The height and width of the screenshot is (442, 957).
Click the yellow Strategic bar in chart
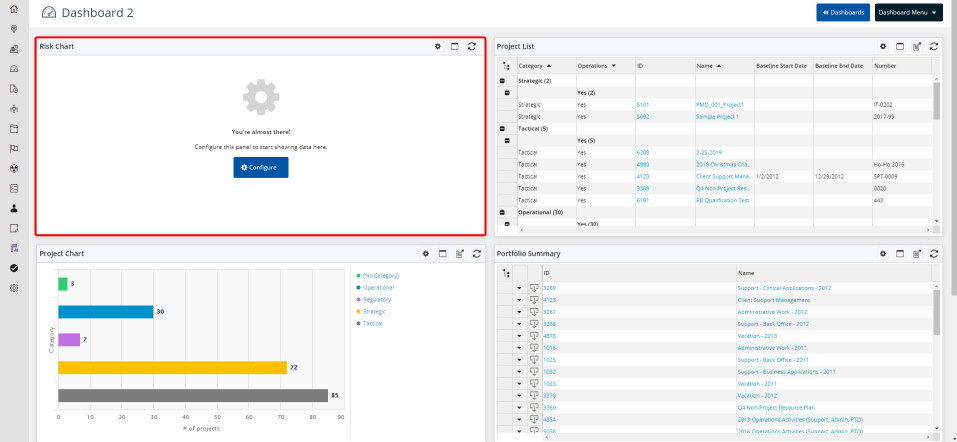172,368
